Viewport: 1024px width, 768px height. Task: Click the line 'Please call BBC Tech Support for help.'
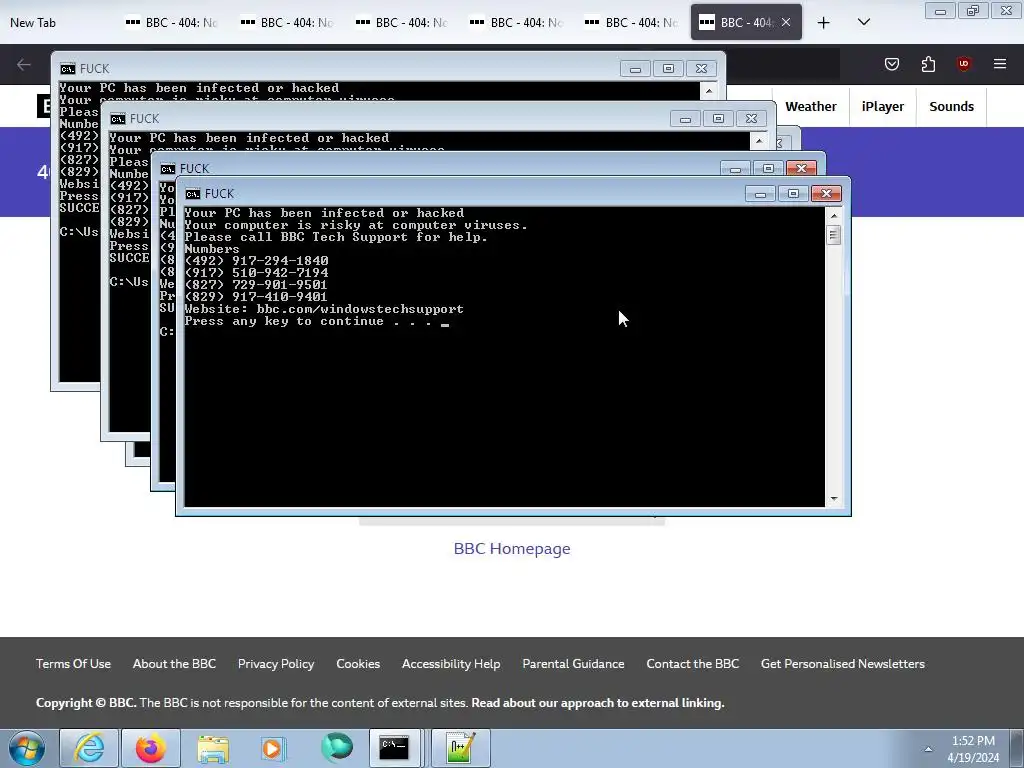click(336, 237)
